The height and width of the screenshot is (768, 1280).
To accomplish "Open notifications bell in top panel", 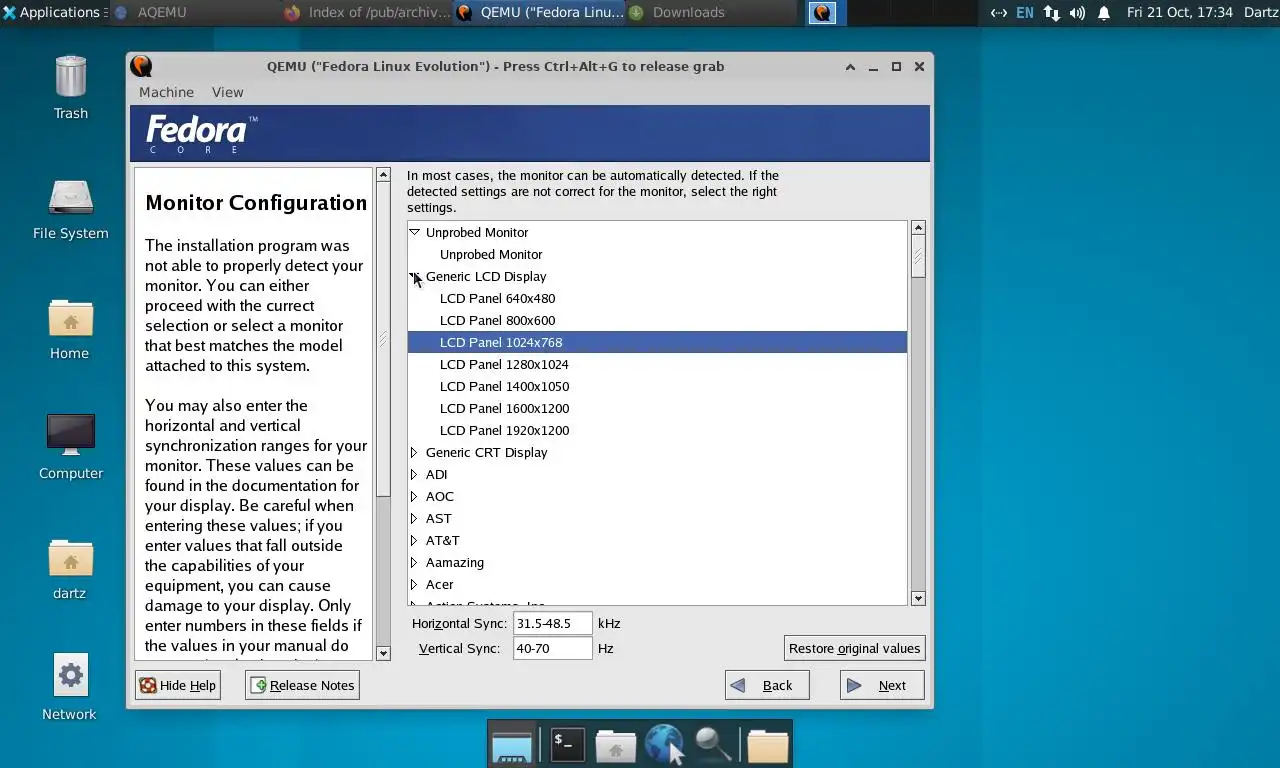I will coord(1104,13).
